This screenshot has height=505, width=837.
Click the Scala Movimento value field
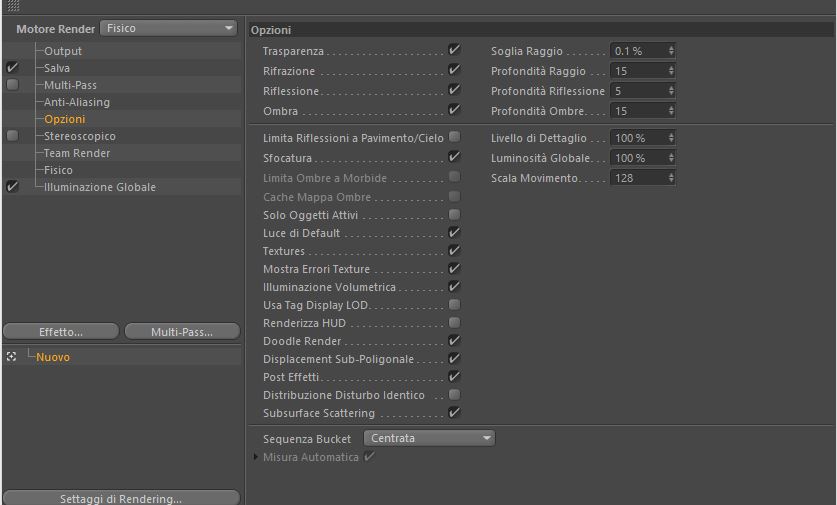(638, 178)
